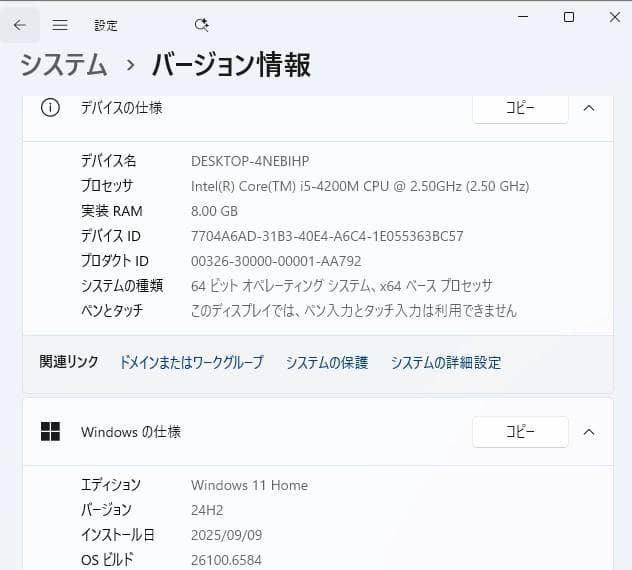Collapse the デバイスの仕様 section chevron
Viewport: 632px width, 570px height.
(x=589, y=108)
